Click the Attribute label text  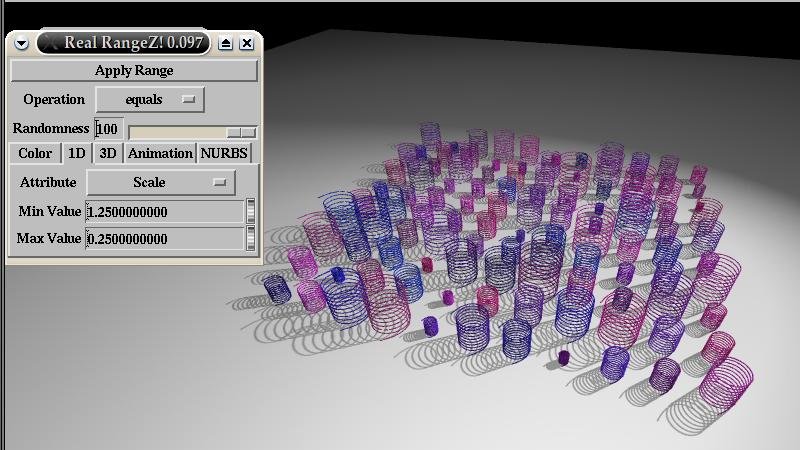point(48,183)
